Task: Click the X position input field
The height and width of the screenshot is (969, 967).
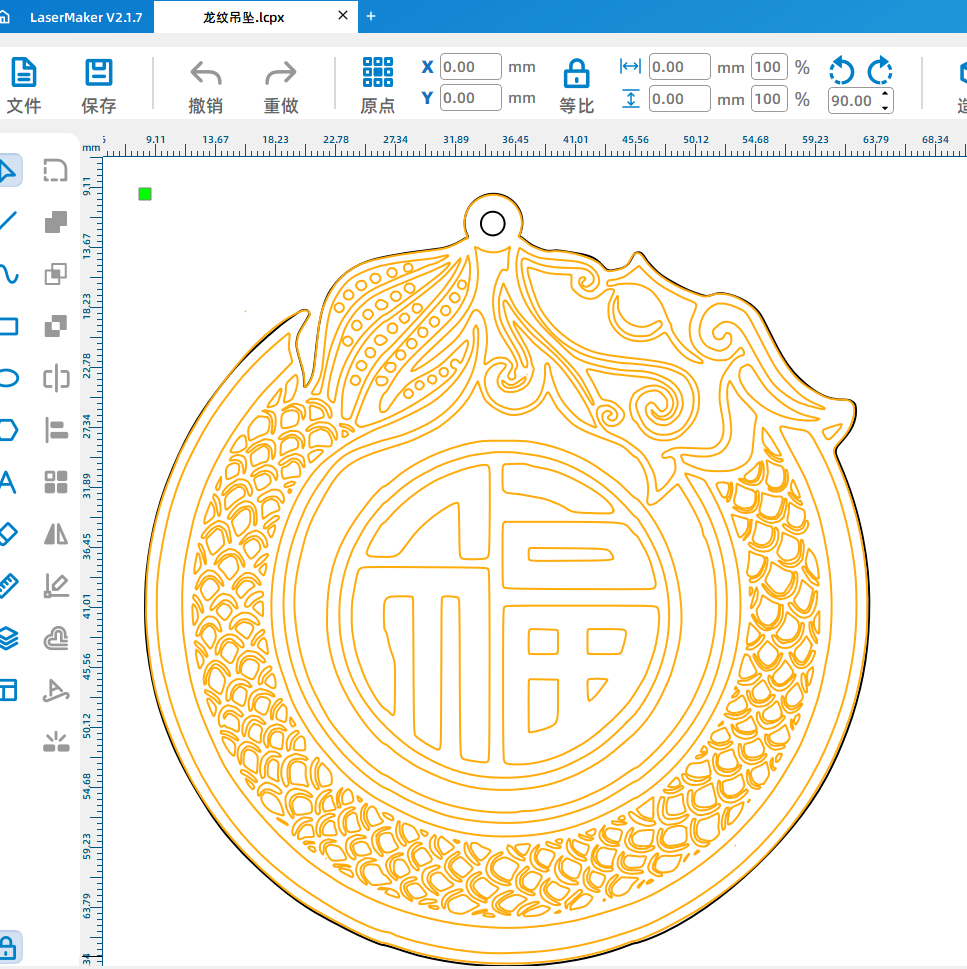Action: (470, 67)
